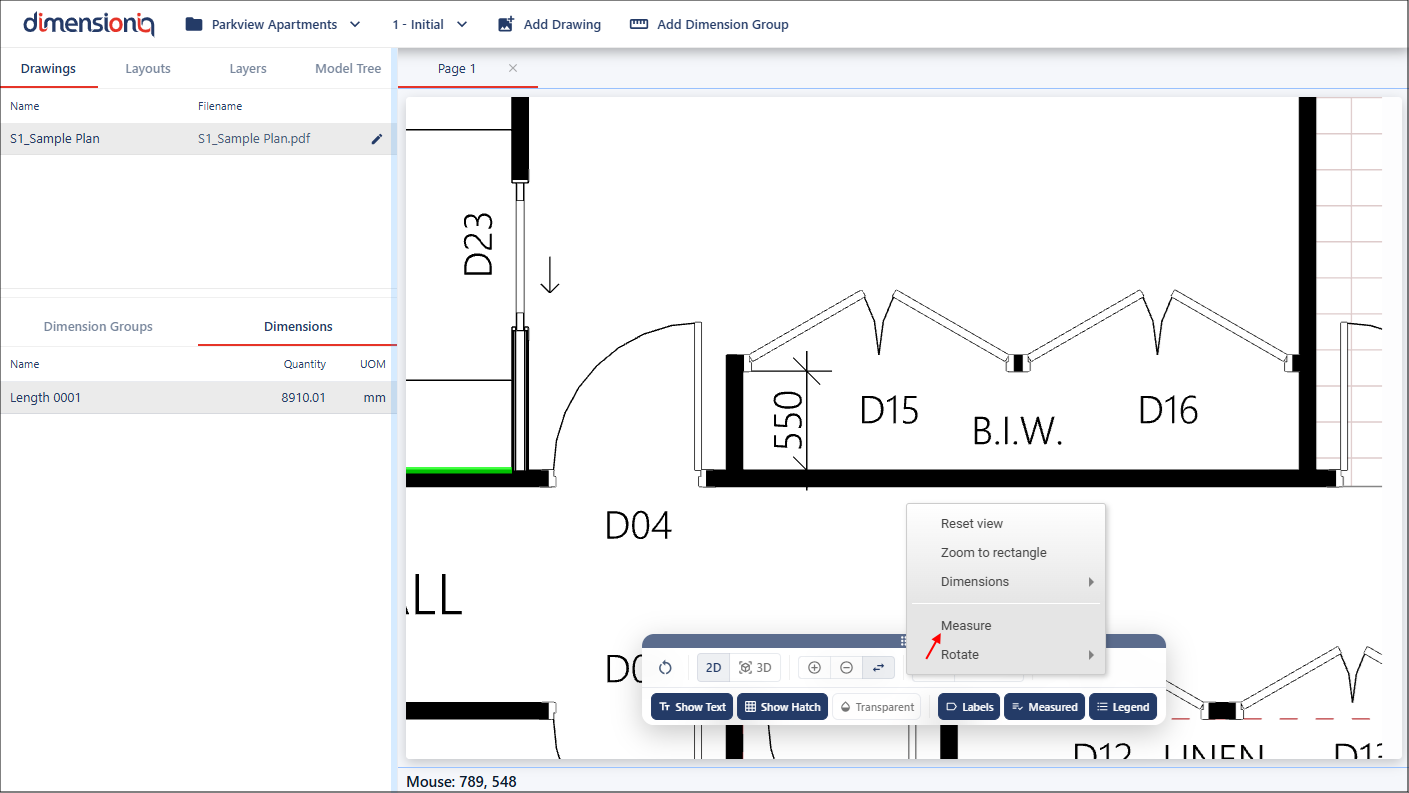Viewport: 1409px width, 793px height.
Task: Click the Add Drawing button
Action: (549, 24)
